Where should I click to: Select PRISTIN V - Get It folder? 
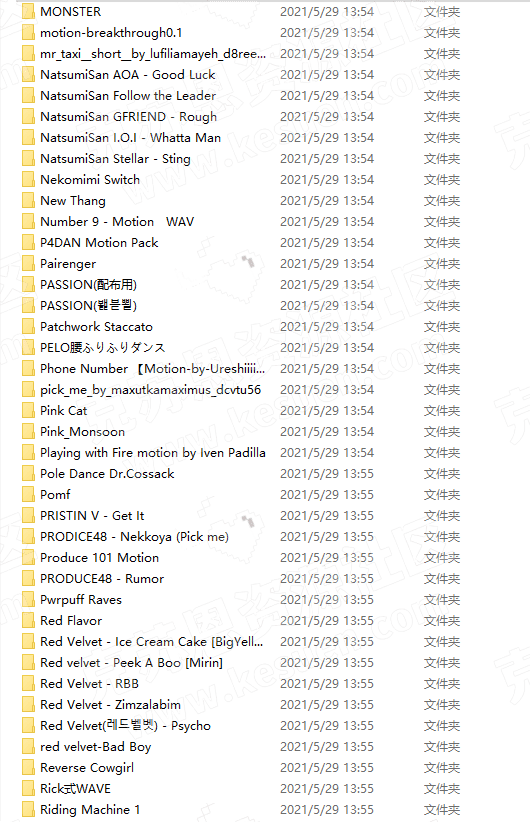point(92,515)
